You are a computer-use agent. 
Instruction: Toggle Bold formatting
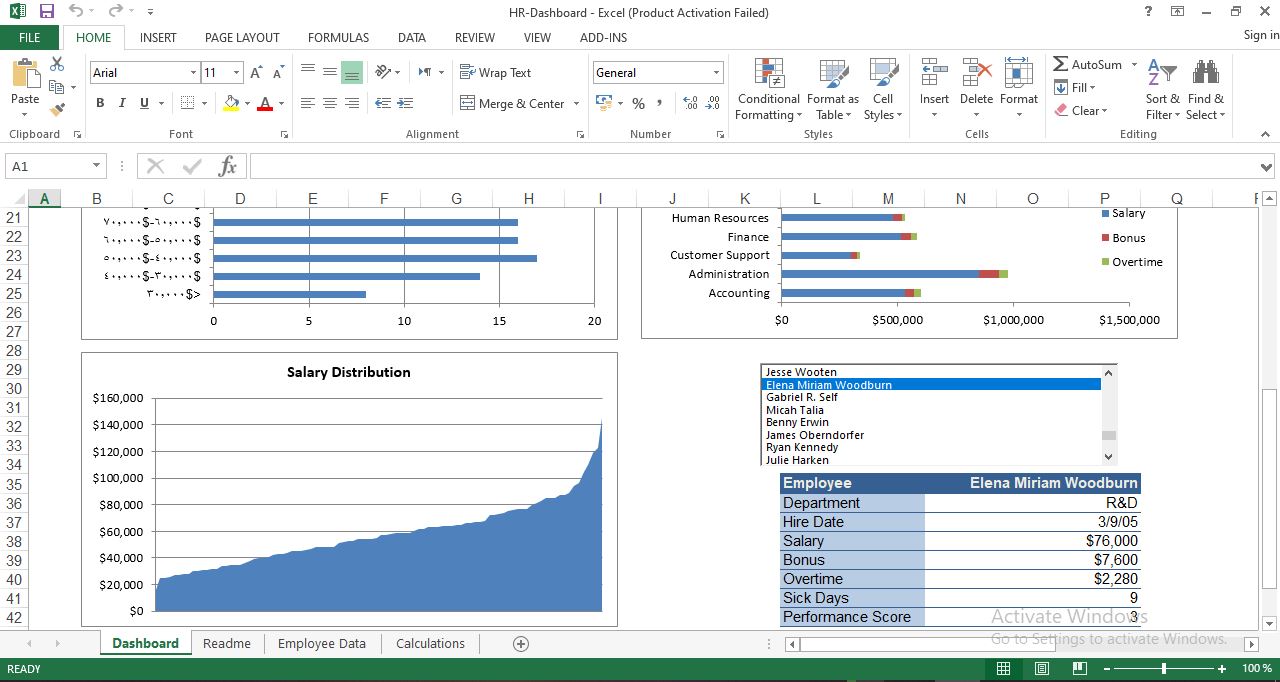tap(99, 103)
